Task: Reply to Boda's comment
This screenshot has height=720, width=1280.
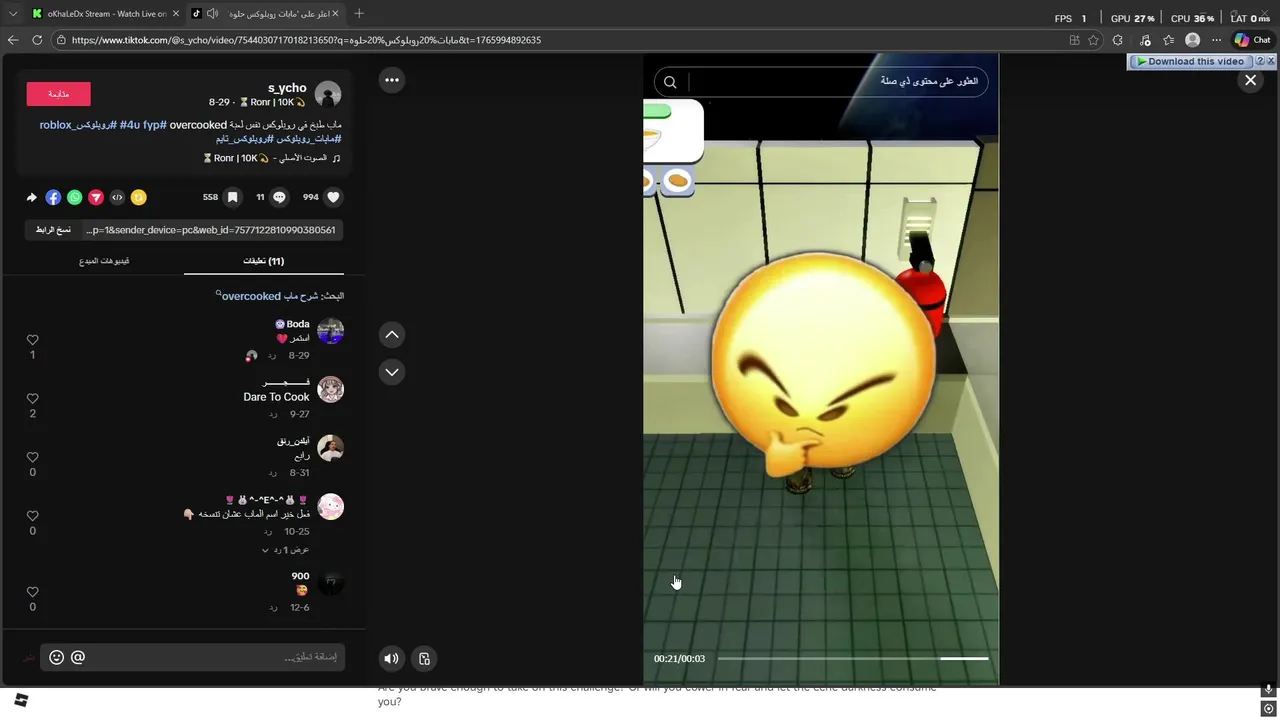Action: (x=272, y=356)
